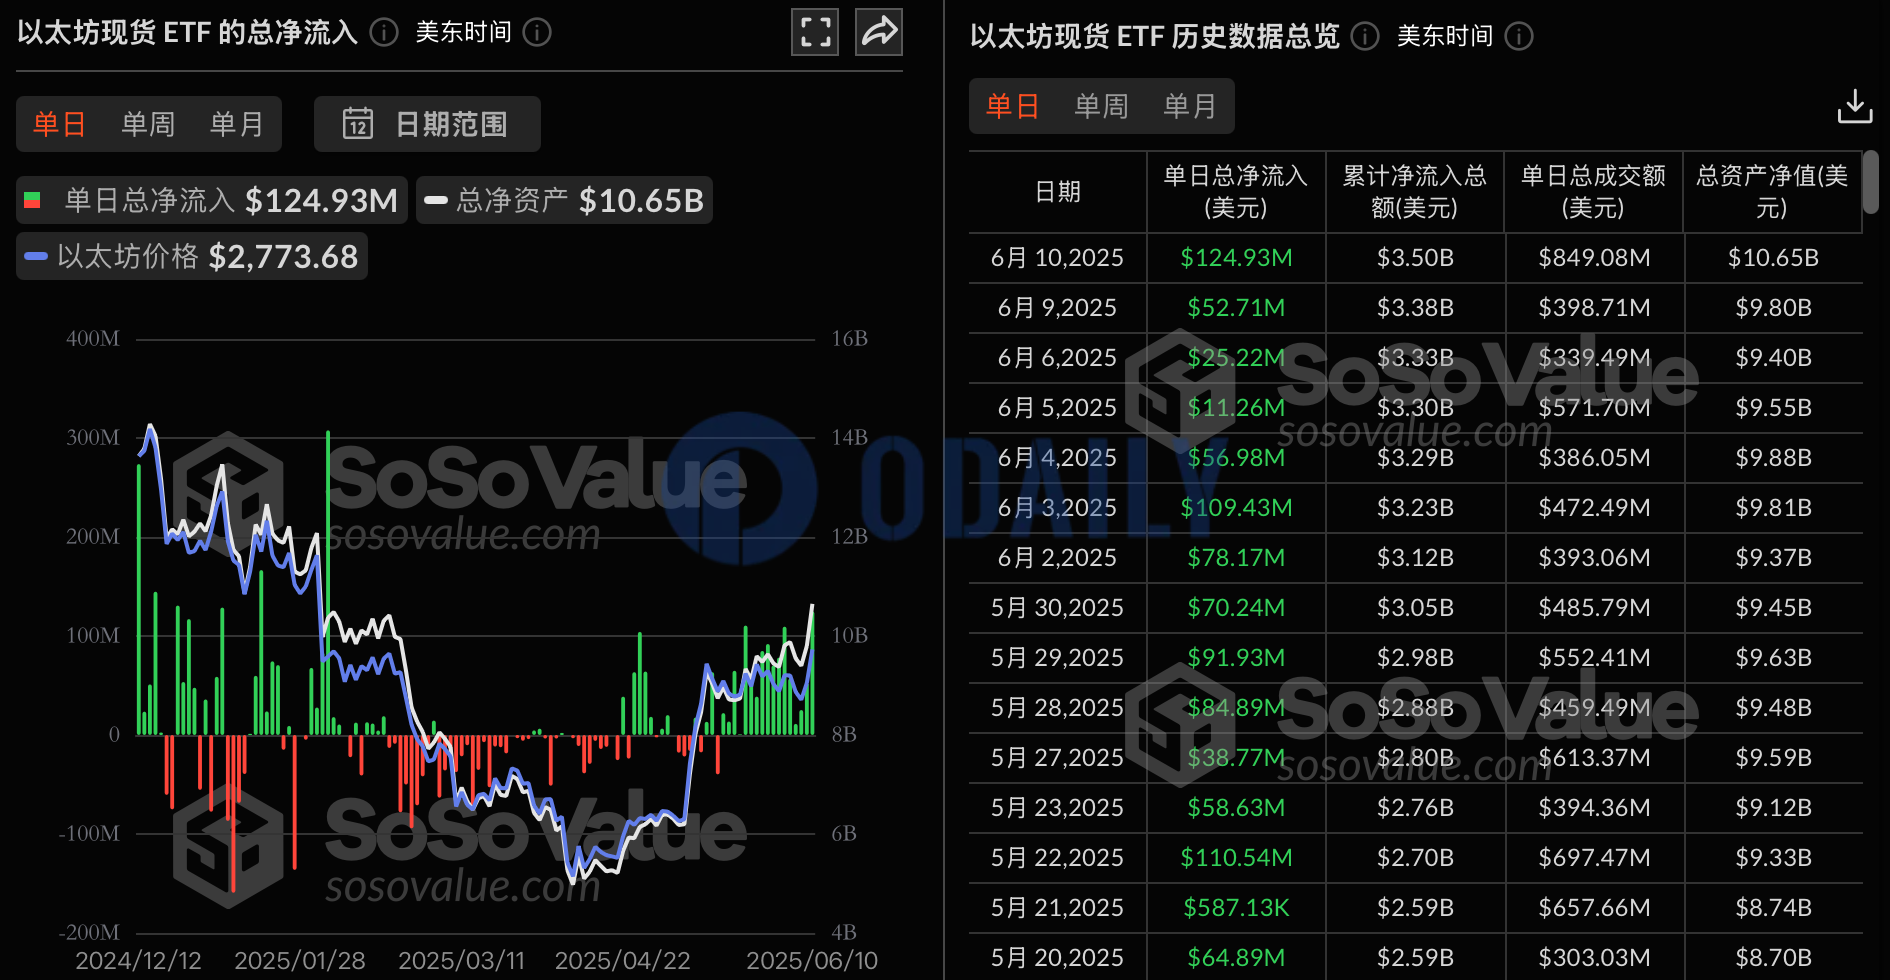Image resolution: width=1890 pixels, height=980 pixels.
Task: Click the blue line swatch of 以太坊价格
Action: point(36,256)
